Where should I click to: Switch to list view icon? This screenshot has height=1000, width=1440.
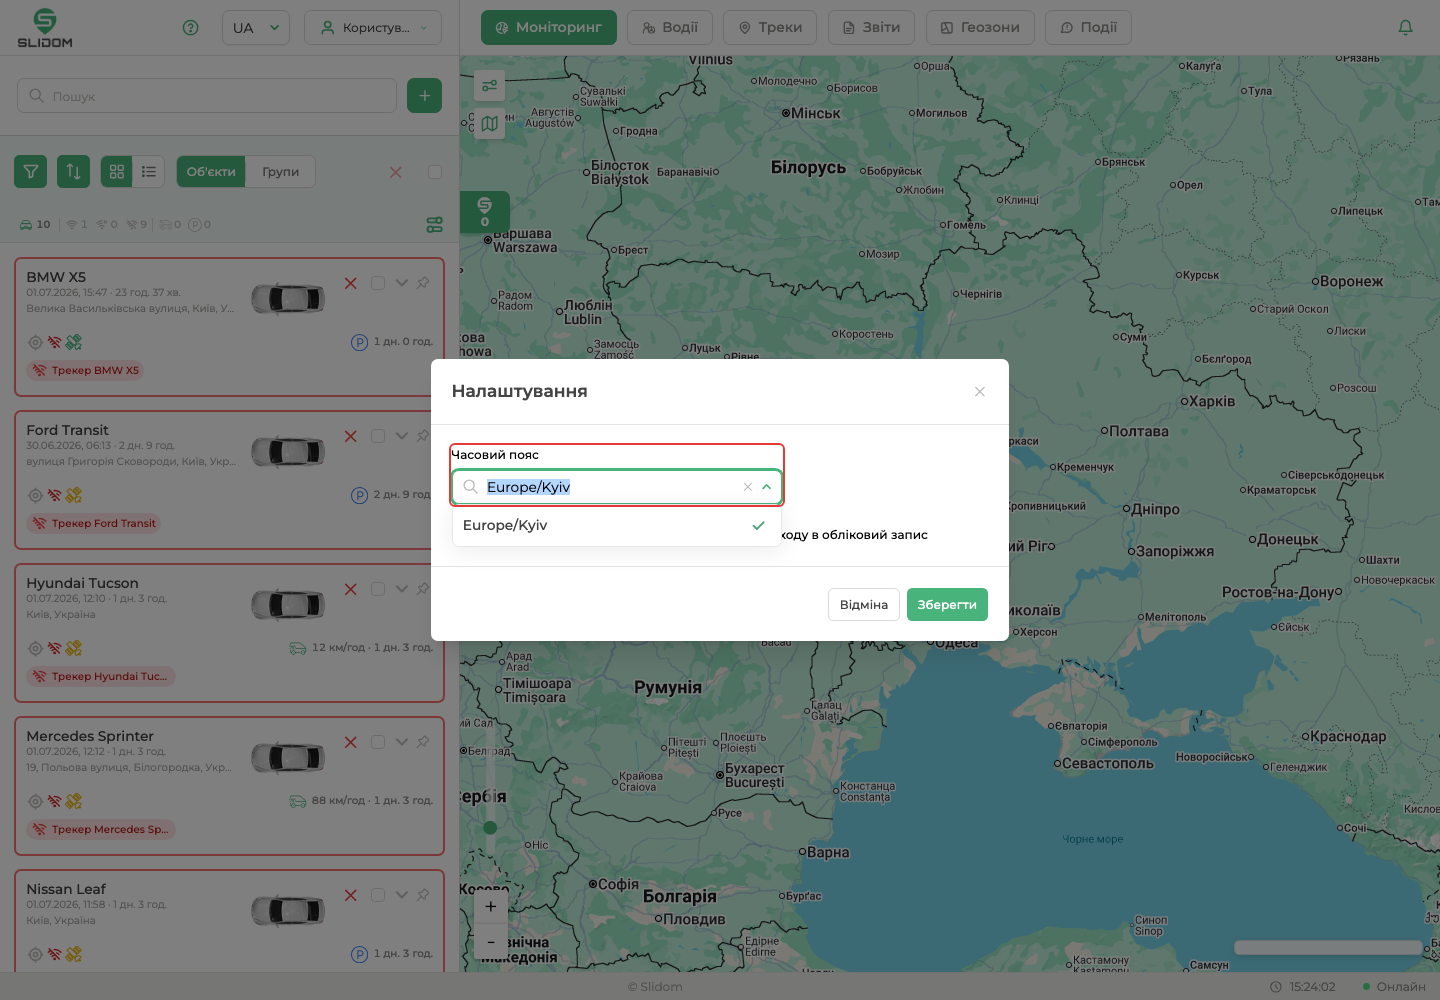click(149, 172)
